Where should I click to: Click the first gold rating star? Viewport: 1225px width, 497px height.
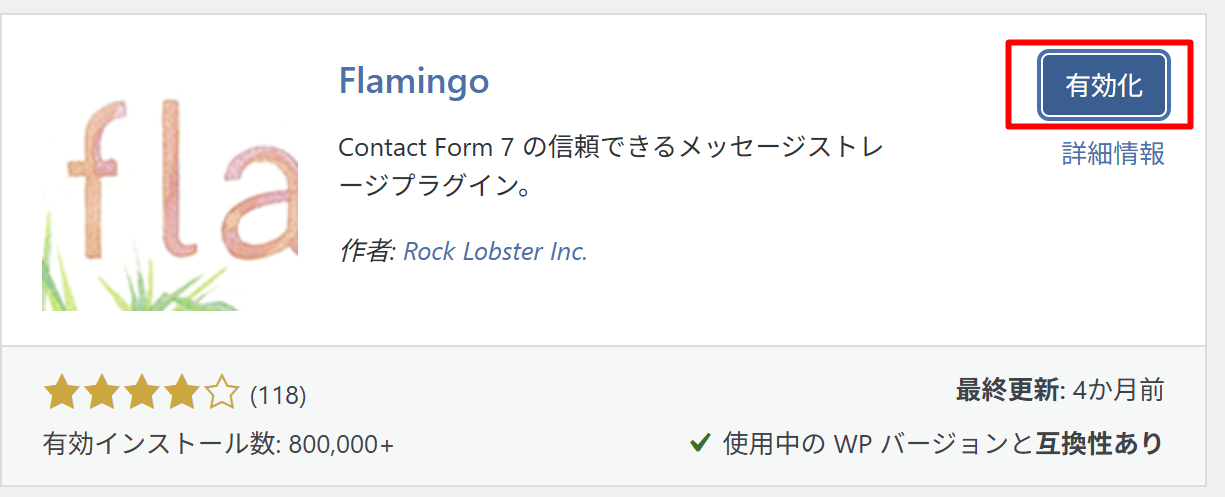pyautogui.click(x=62, y=394)
